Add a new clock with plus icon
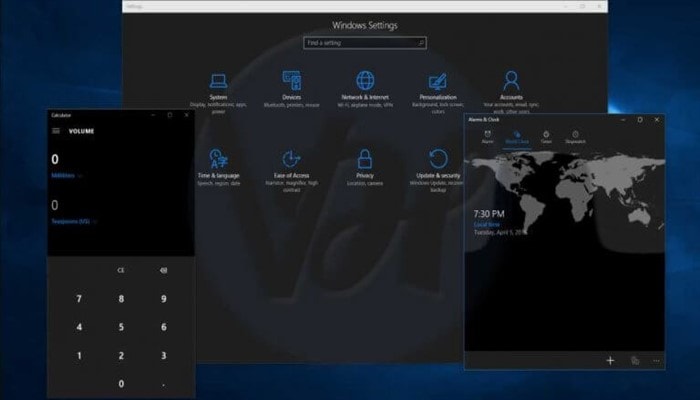The image size is (700, 400). point(610,361)
